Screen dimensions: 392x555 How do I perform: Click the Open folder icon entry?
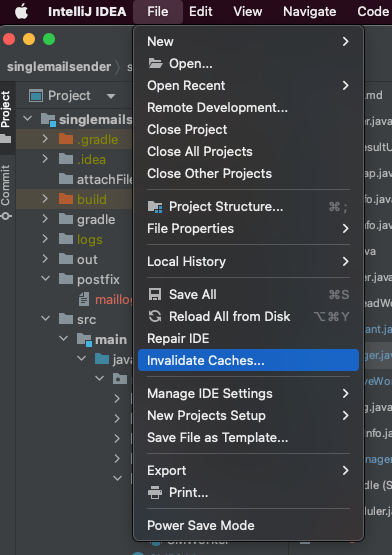tap(155, 64)
